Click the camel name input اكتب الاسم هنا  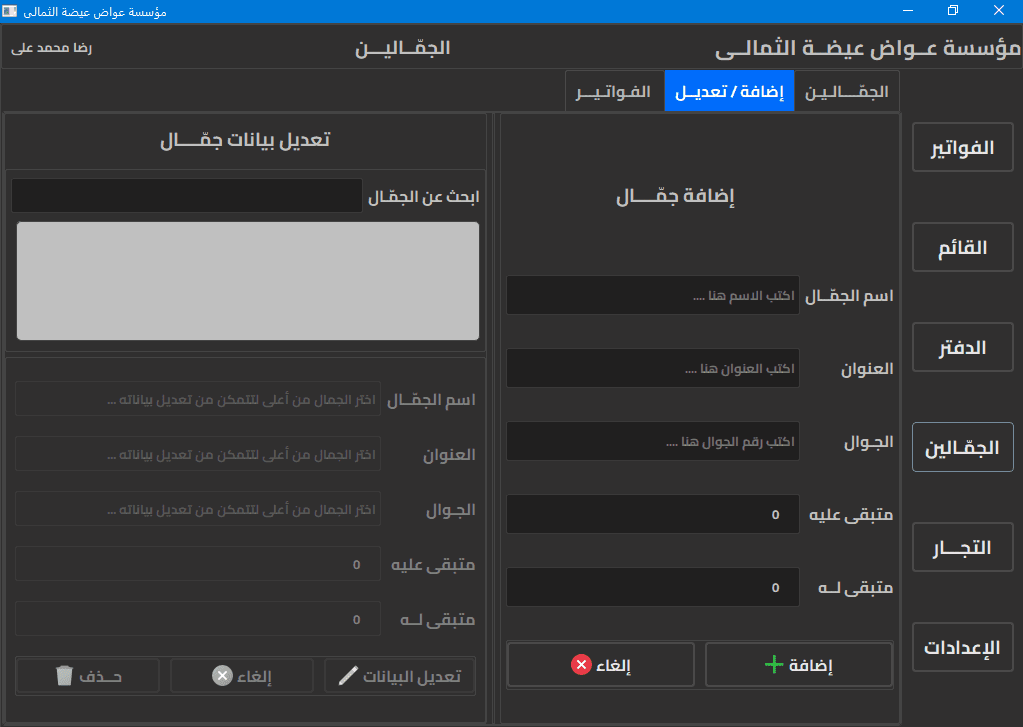(652, 295)
